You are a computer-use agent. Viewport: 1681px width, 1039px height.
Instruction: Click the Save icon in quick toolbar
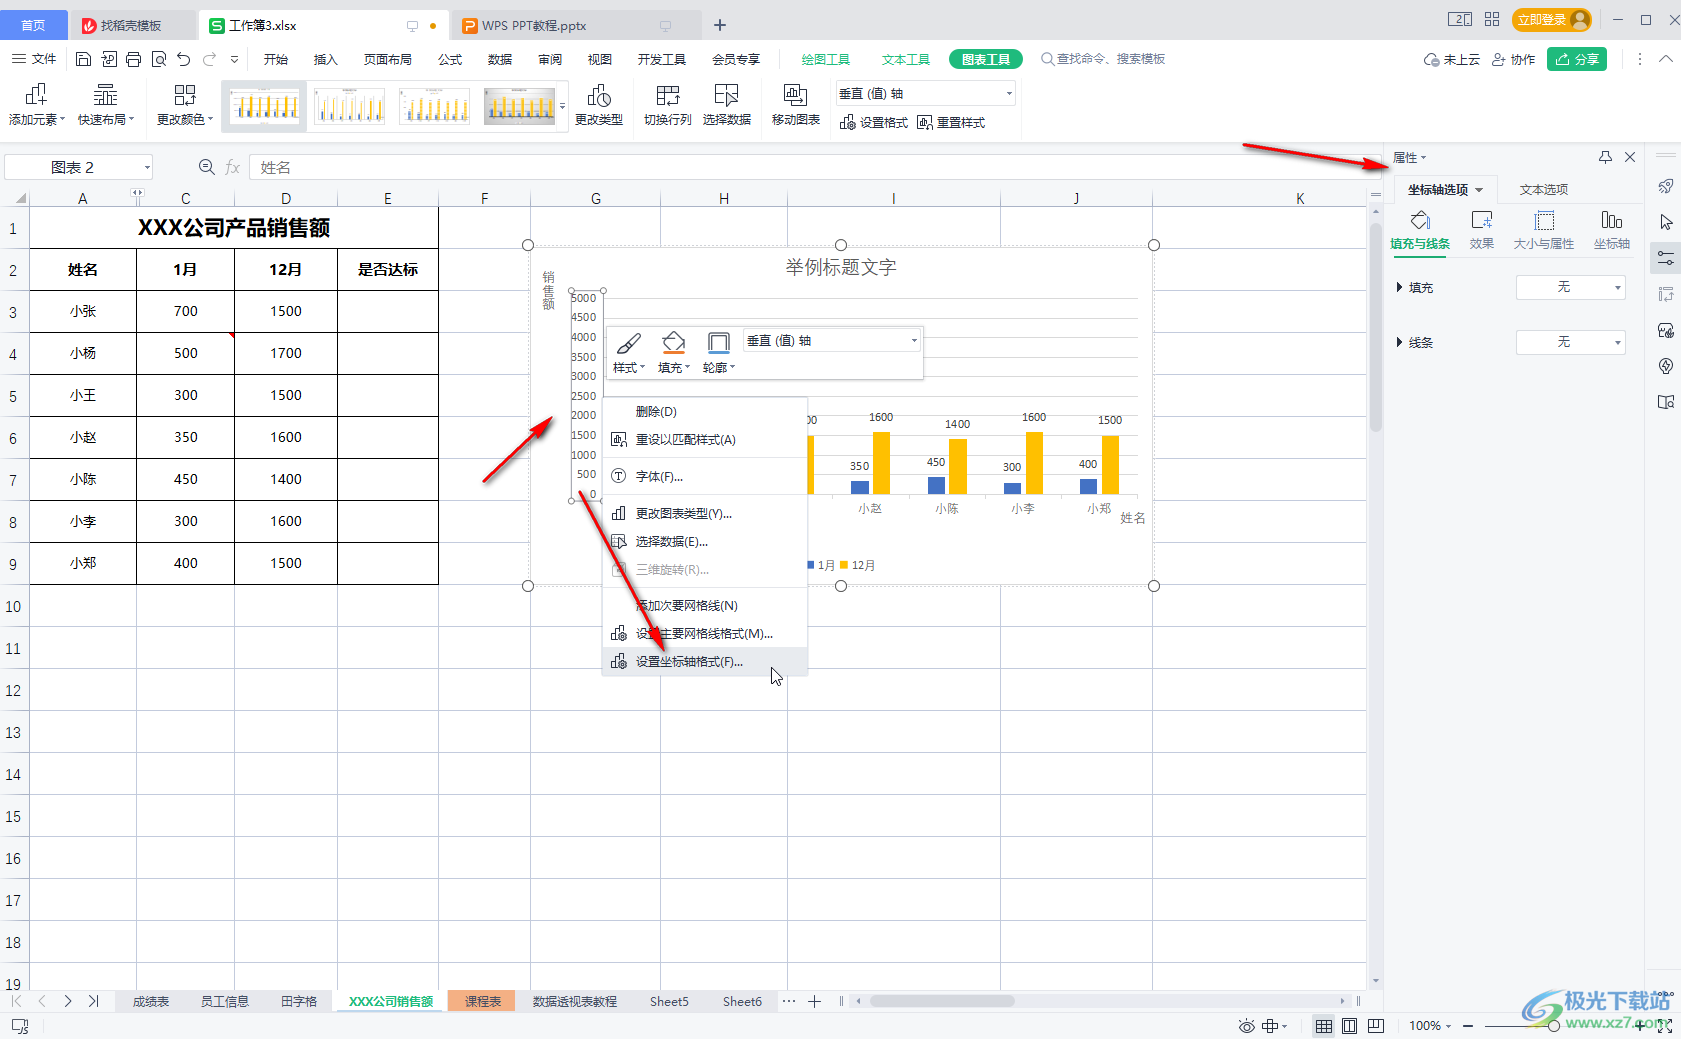pyautogui.click(x=84, y=59)
